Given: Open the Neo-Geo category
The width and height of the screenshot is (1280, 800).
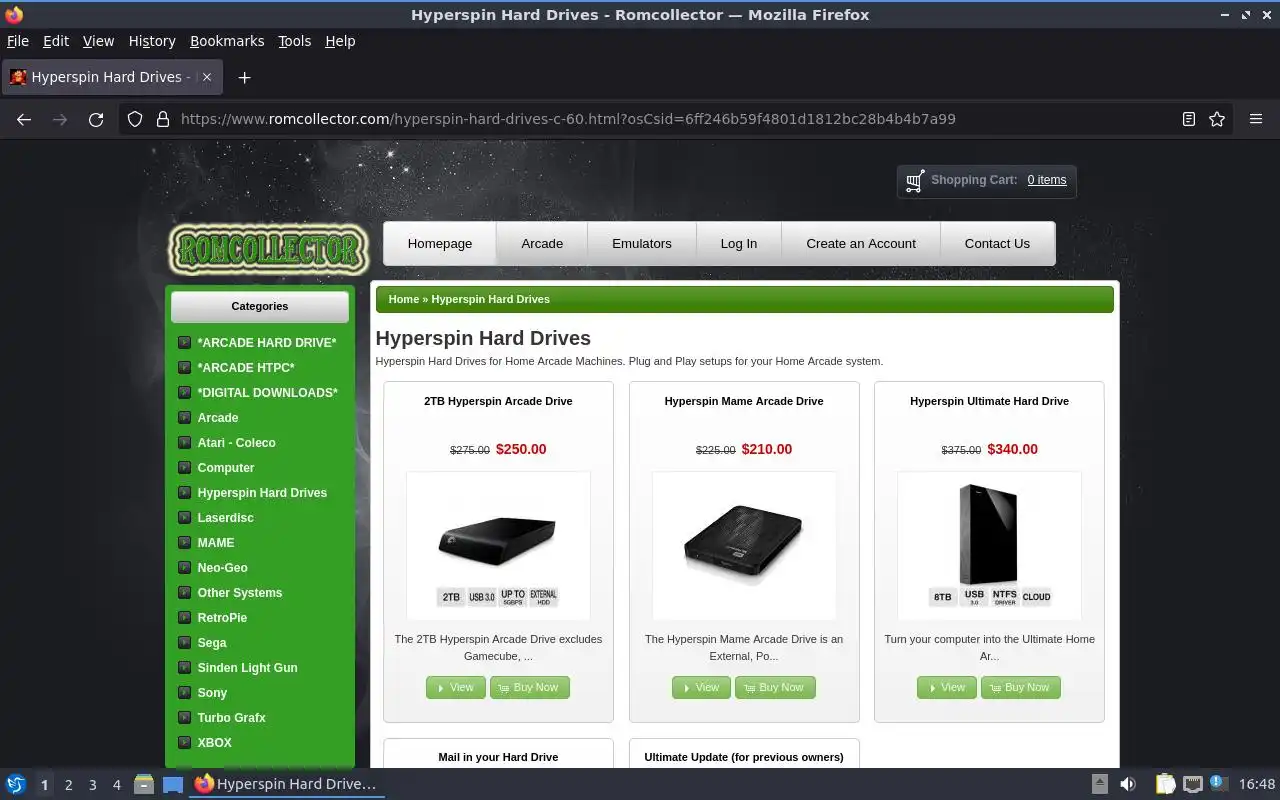Looking at the screenshot, I should 222,567.
